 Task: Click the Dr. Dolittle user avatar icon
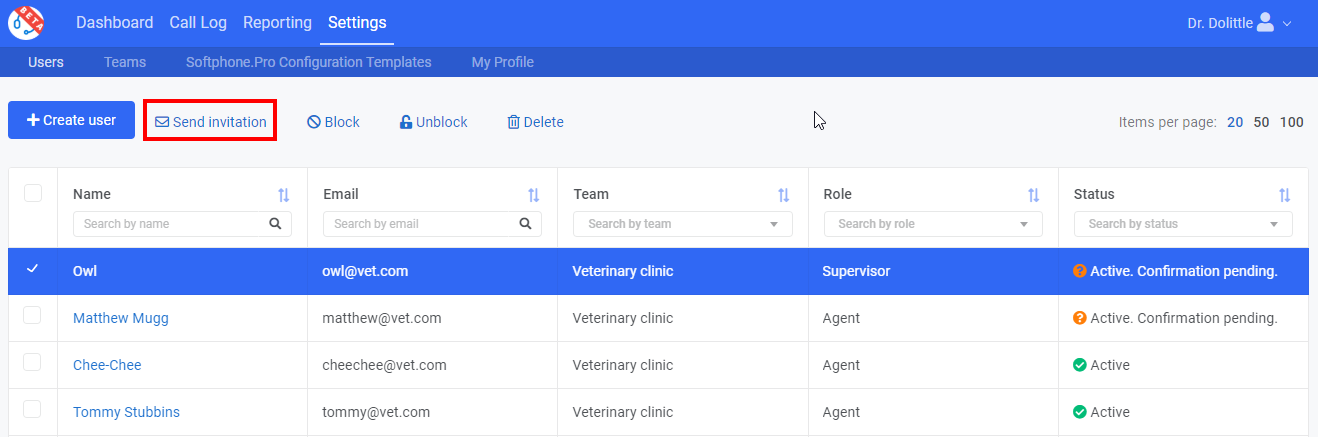[1265, 22]
